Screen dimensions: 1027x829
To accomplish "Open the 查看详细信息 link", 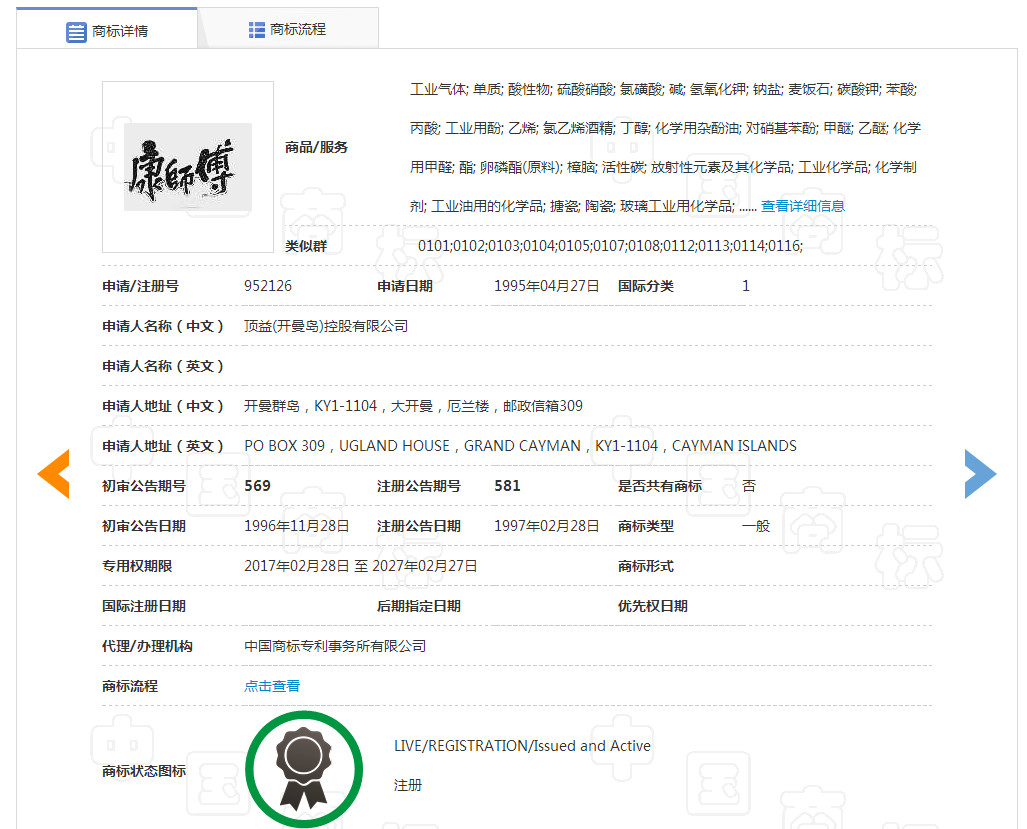I will coord(802,206).
